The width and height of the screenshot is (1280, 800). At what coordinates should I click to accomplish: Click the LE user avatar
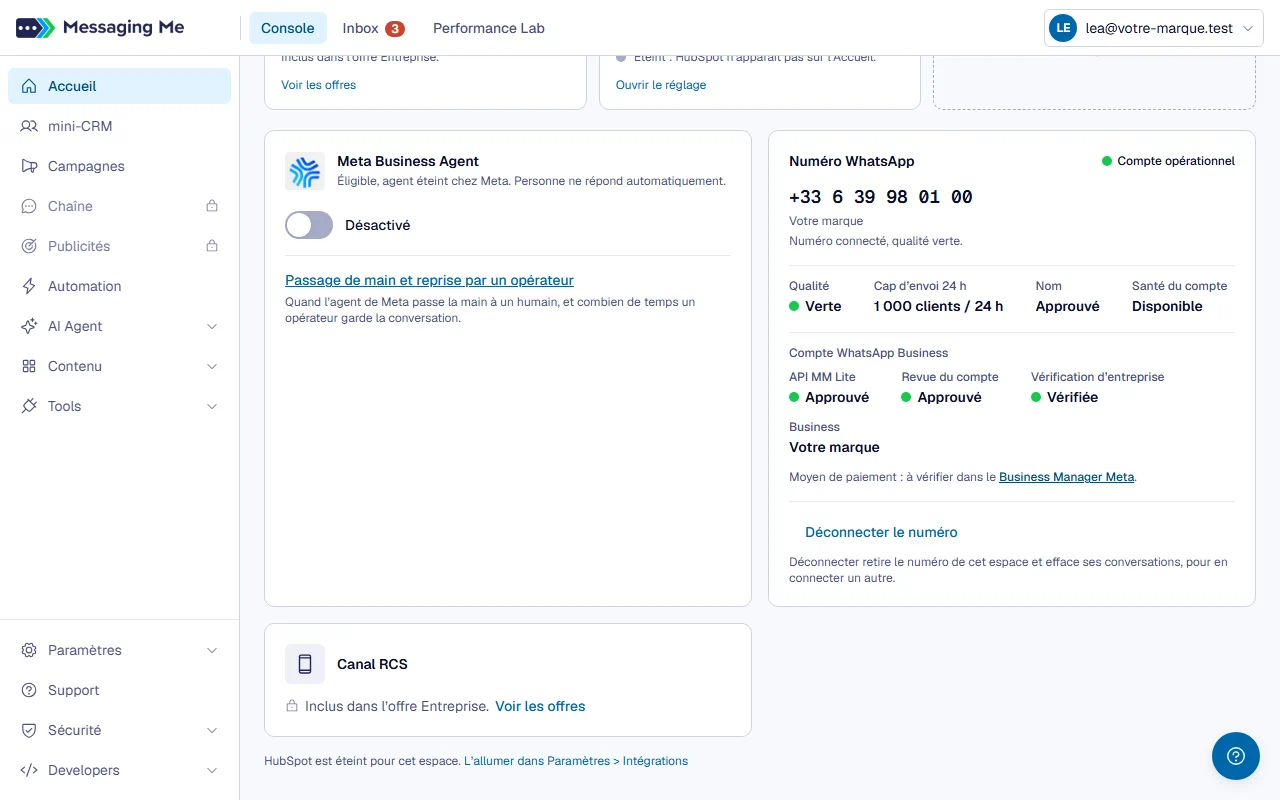tap(1062, 29)
